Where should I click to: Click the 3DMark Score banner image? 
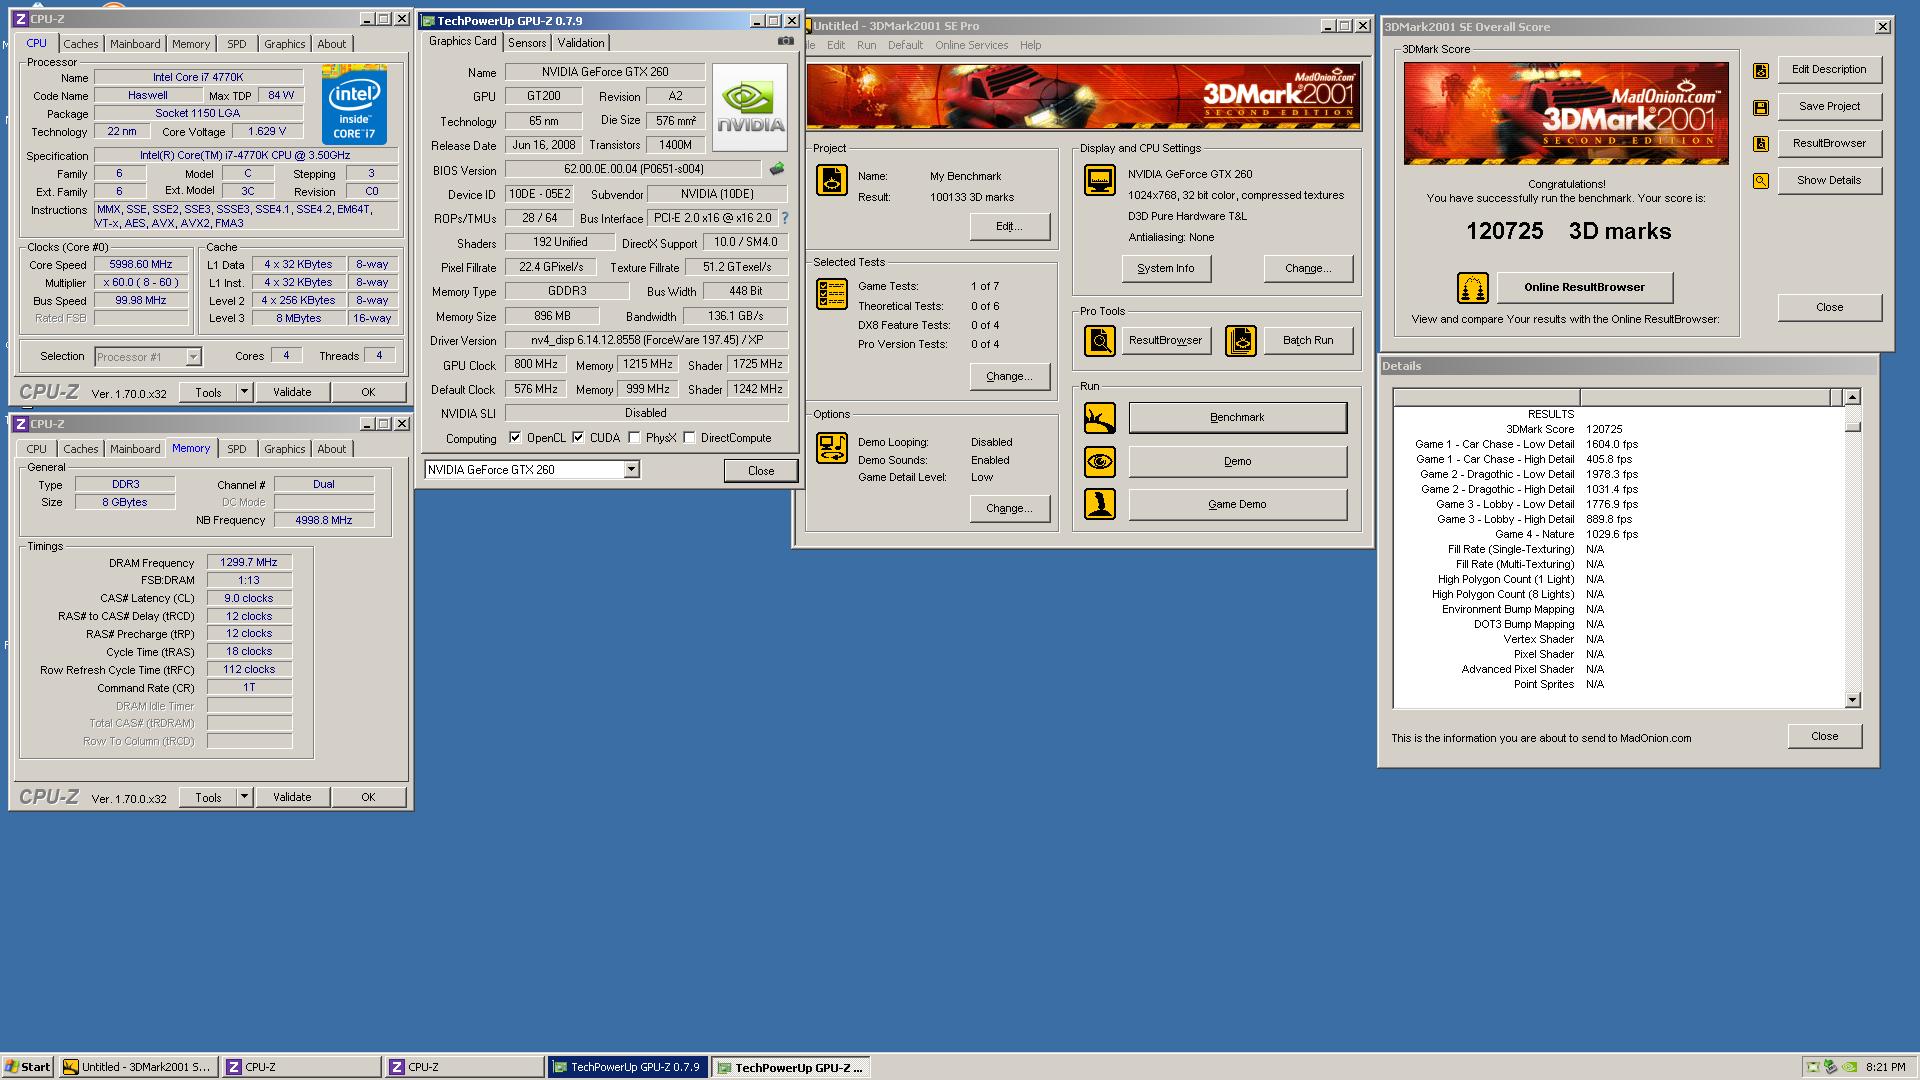point(1566,113)
